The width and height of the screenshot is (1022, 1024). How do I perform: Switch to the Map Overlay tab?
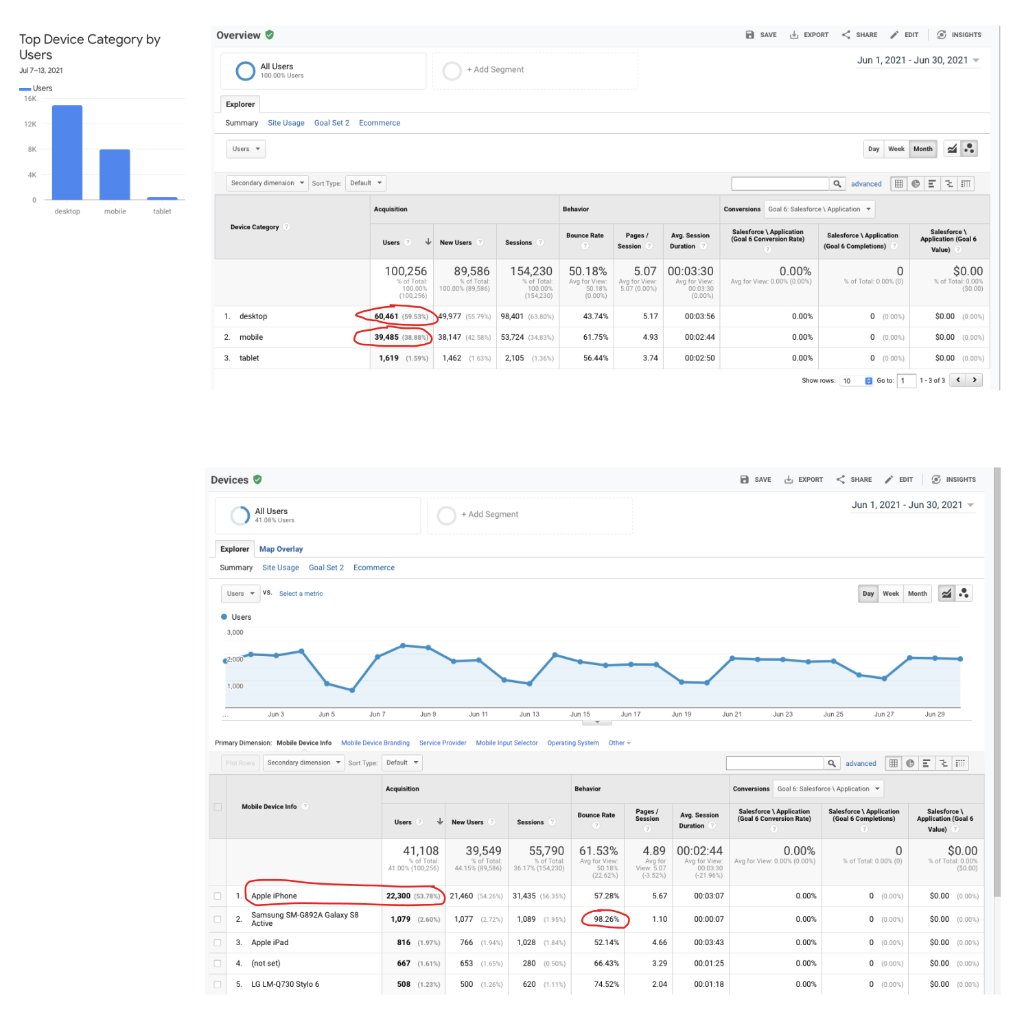pos(280,548)
